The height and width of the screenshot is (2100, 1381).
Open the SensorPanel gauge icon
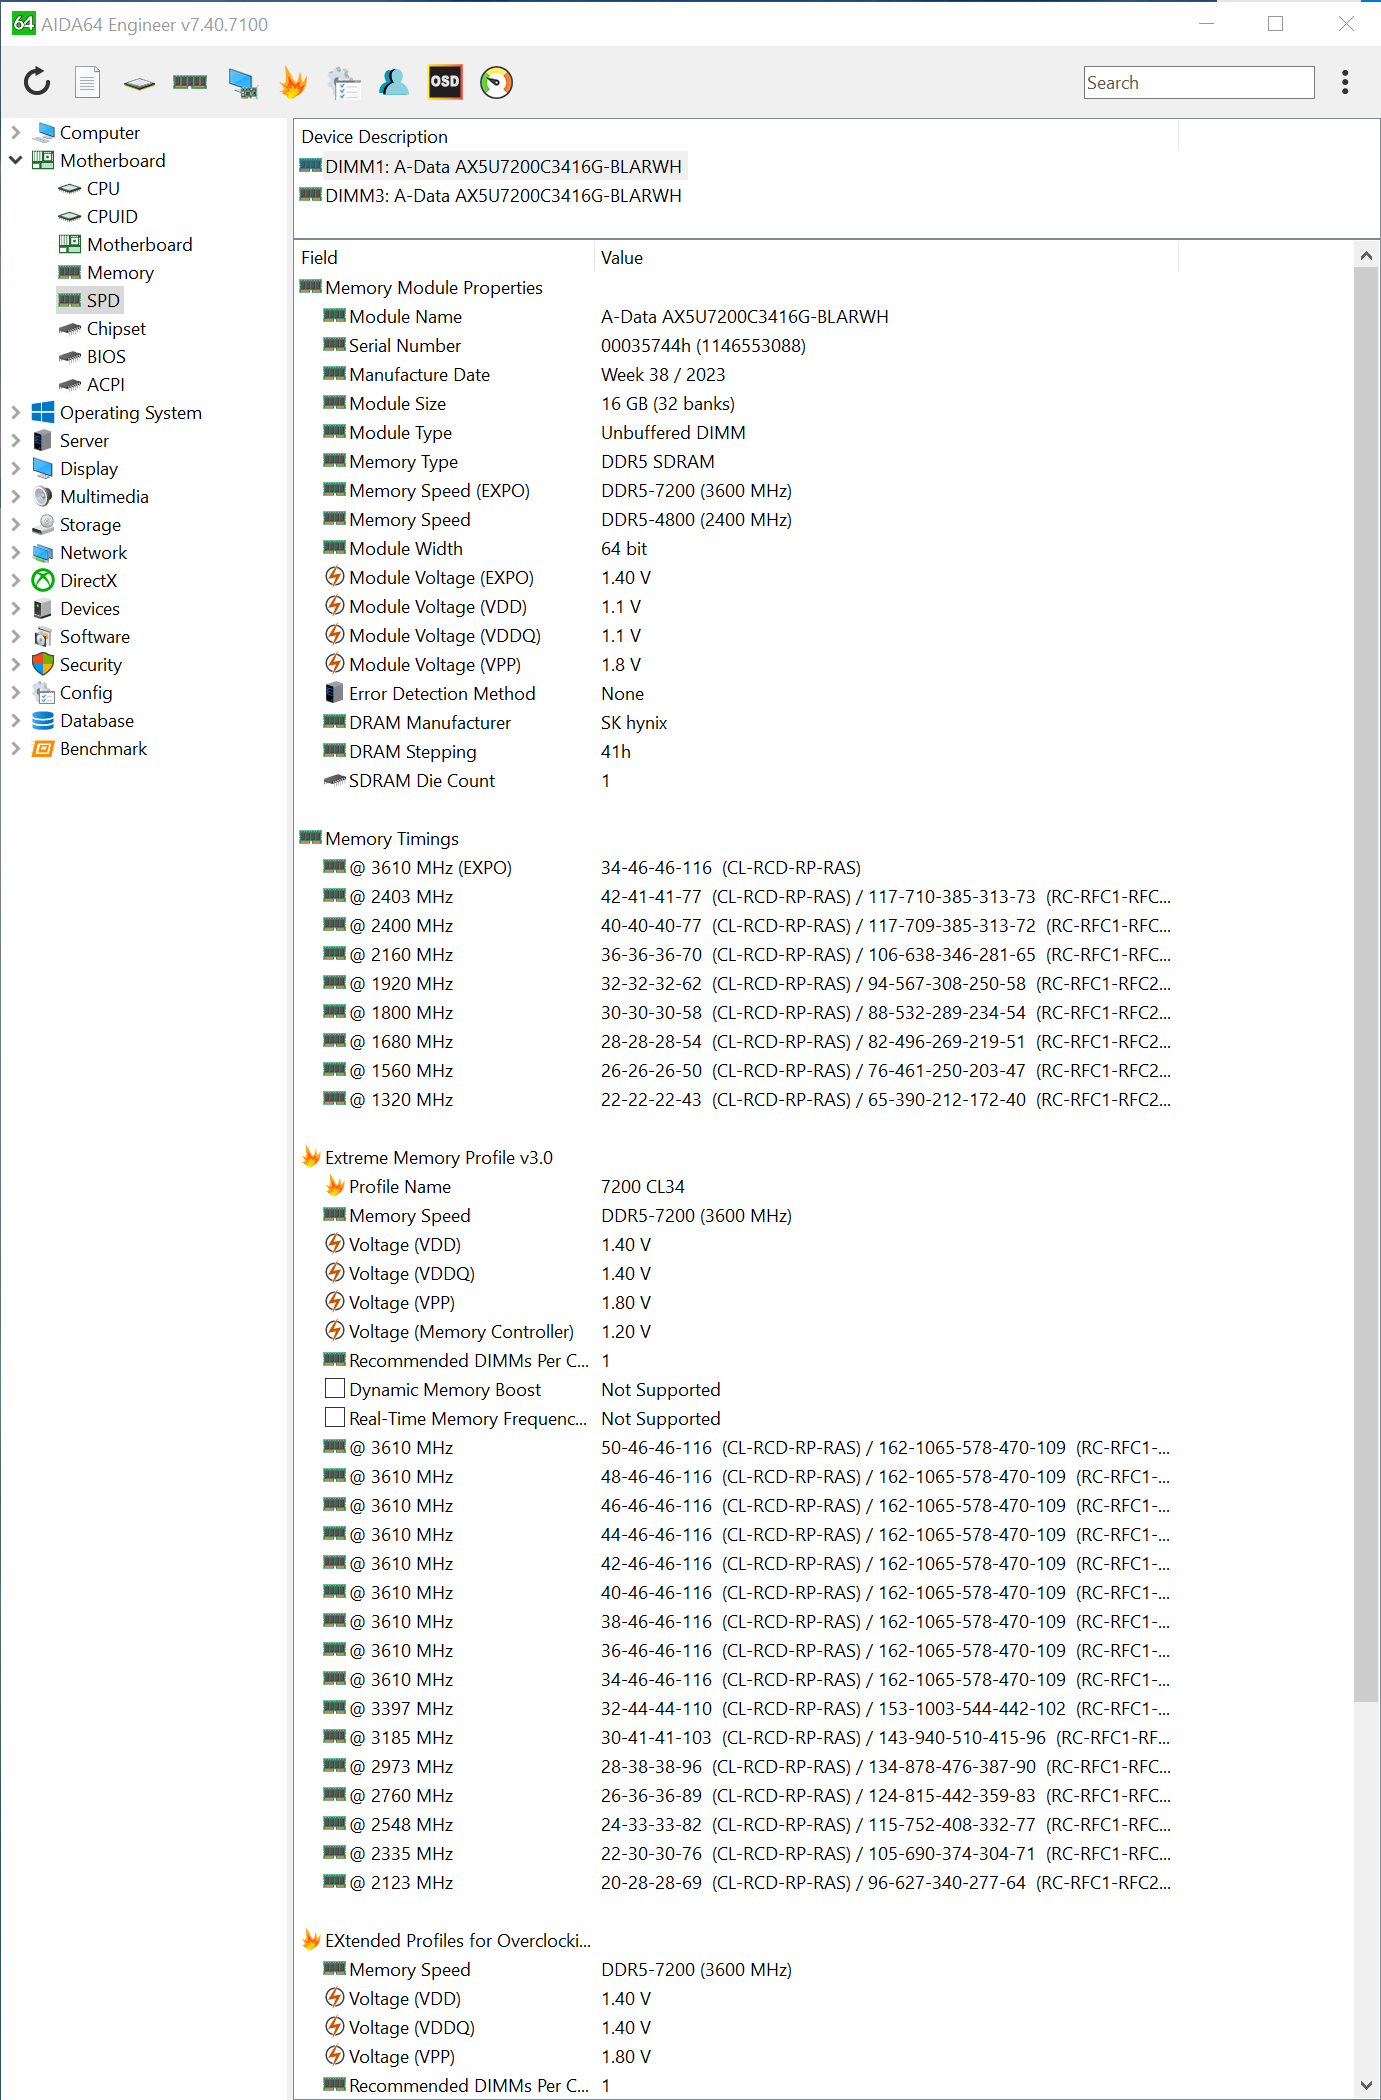496,82
